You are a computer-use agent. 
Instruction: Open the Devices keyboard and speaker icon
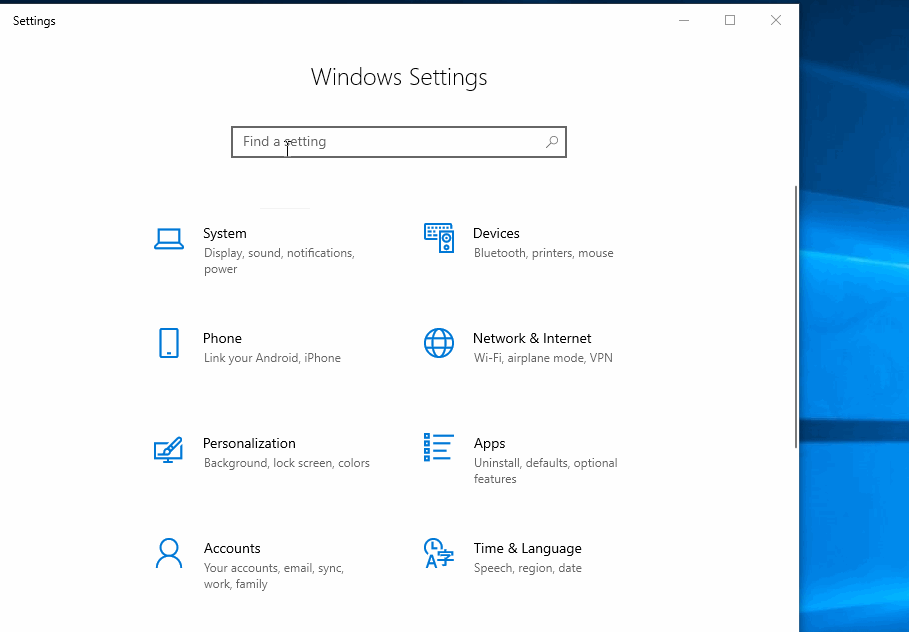coord(439,238)
